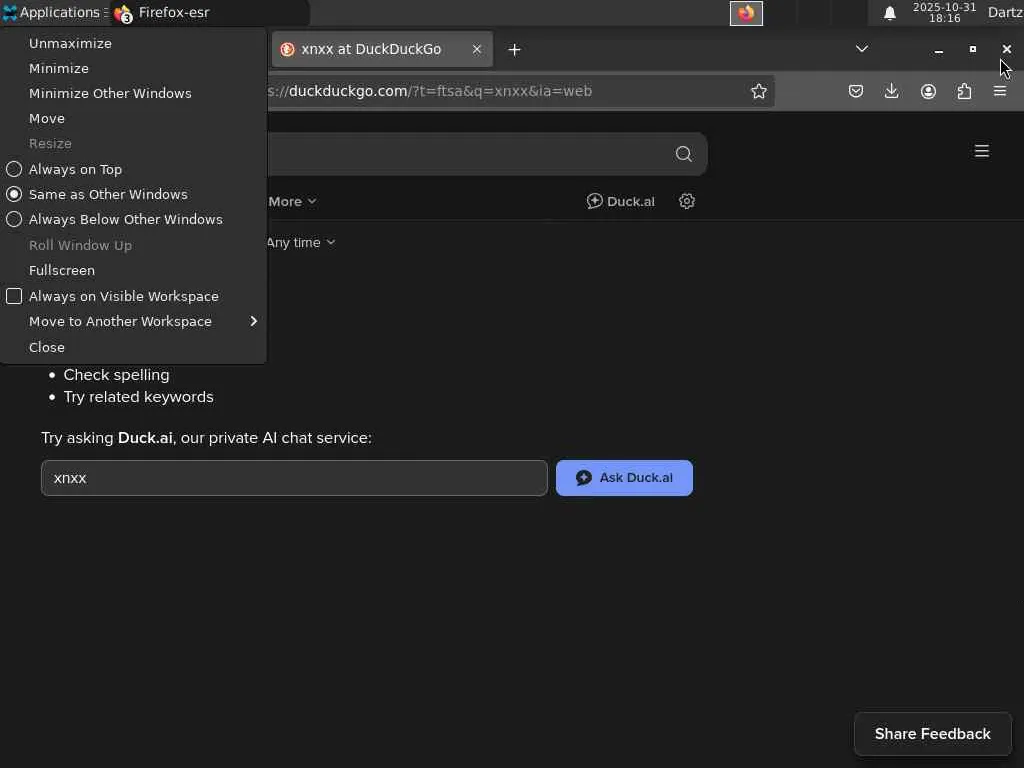The height and width of the screenshot is (768, 1024).
Task: Open Firefox account icon
Action: coord(928,91)
